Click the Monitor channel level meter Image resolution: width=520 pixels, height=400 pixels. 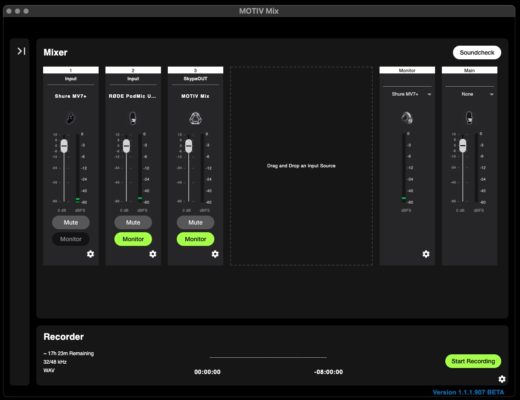tap(404, 168)
